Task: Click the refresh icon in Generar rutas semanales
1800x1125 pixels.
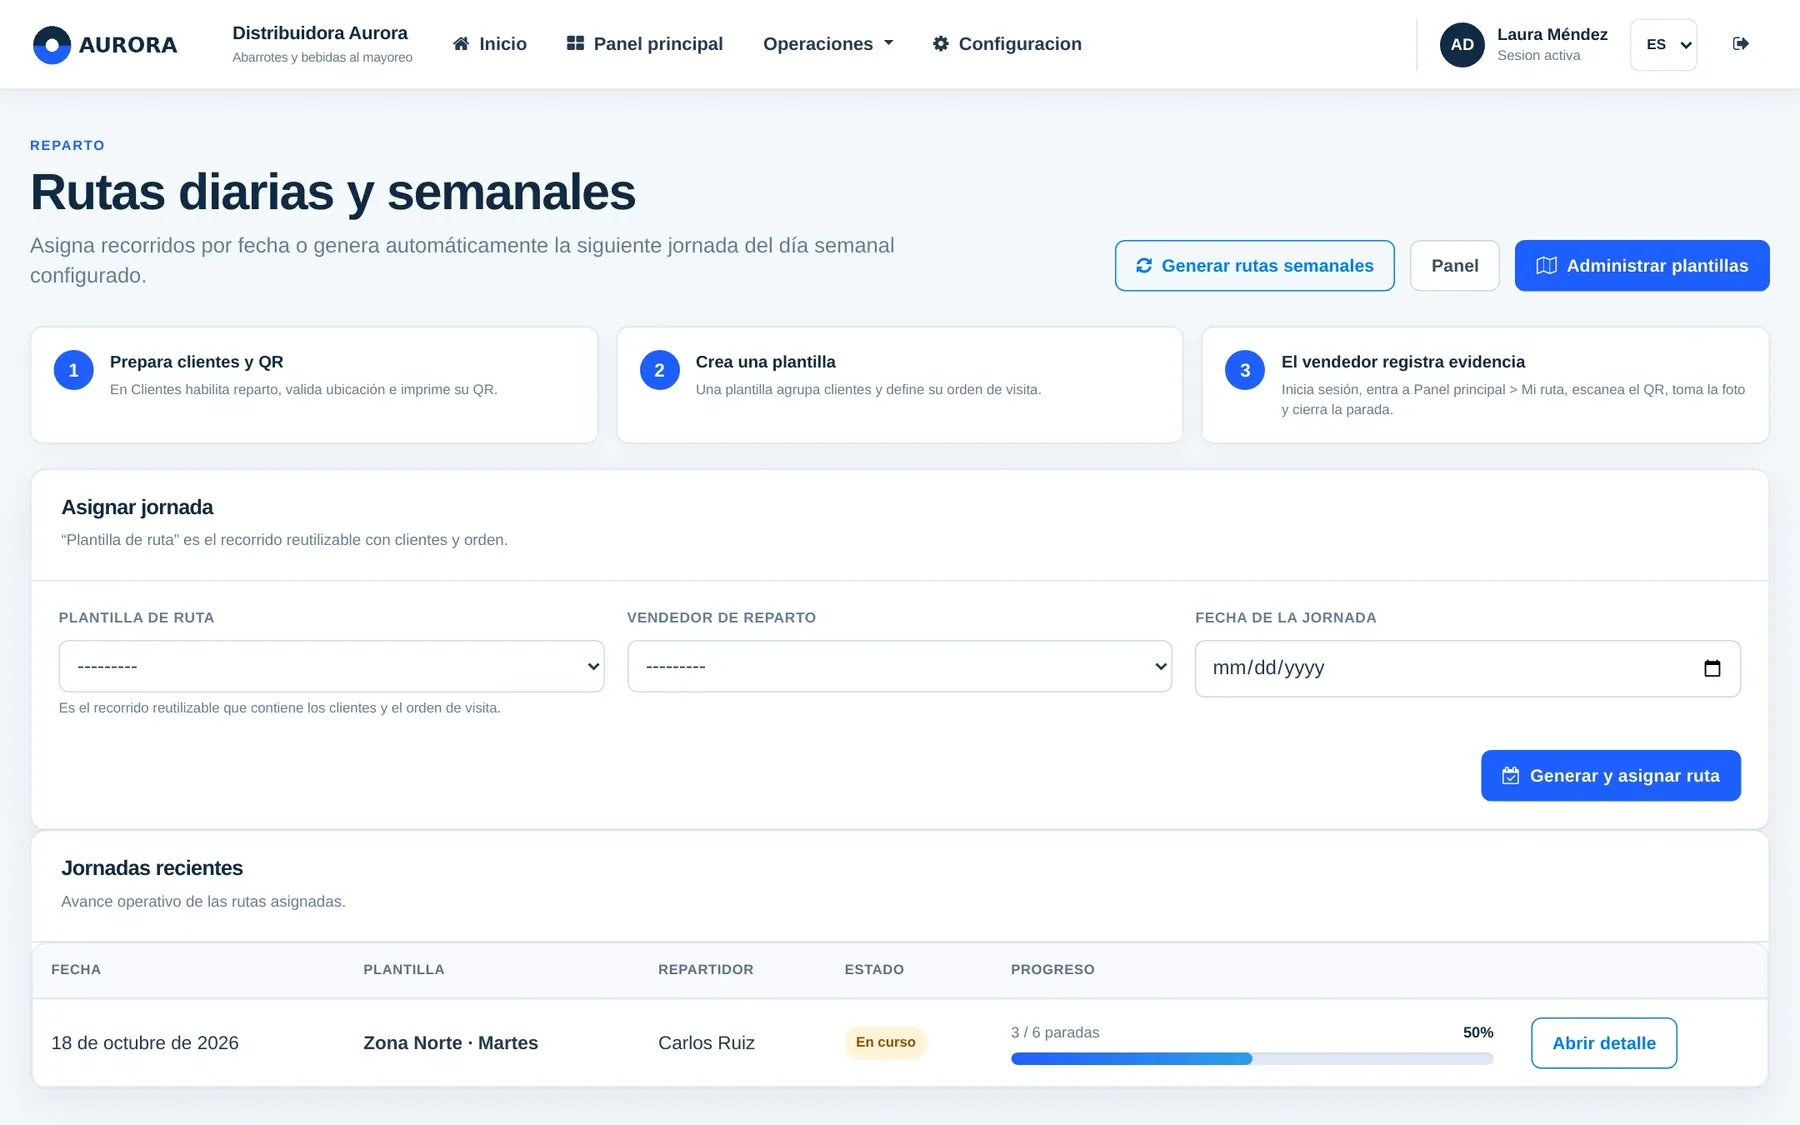Action: (1144, 266)
